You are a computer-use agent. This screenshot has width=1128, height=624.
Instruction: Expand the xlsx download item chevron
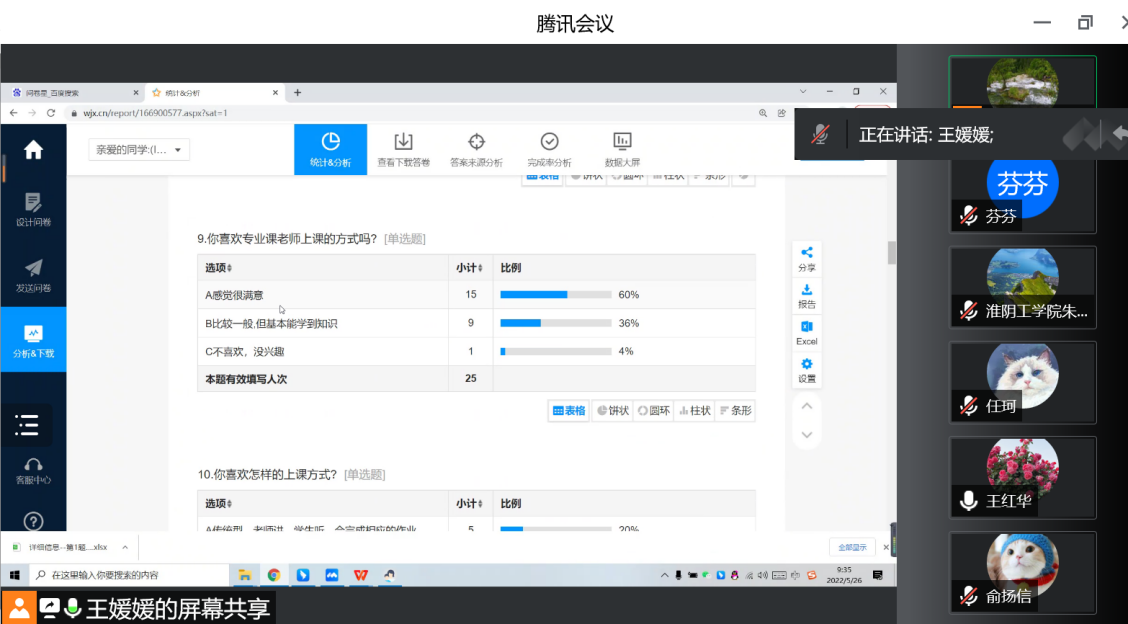(125, 547)
